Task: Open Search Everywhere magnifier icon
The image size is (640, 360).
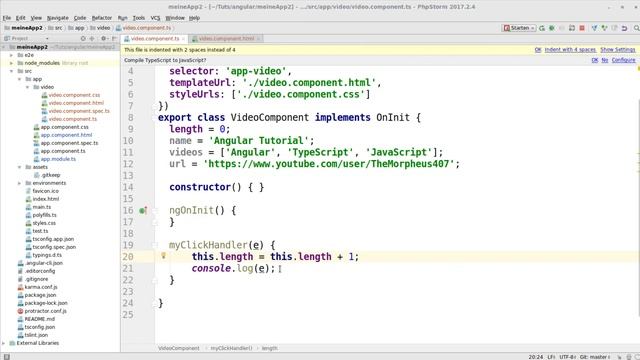Action: tap(636, 28)
